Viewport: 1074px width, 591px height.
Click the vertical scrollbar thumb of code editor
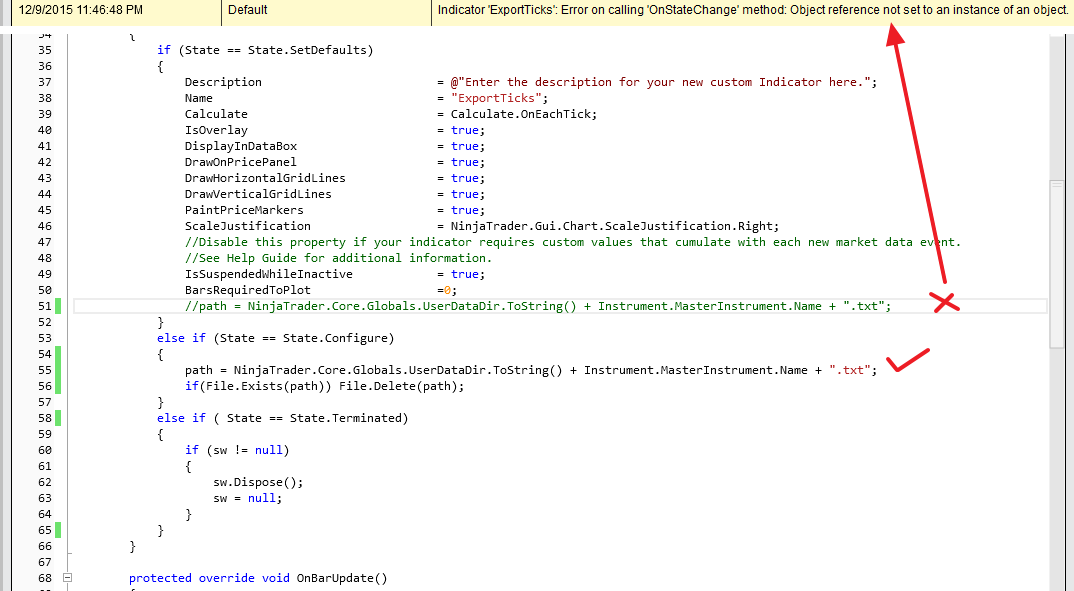coord(1056,264)
